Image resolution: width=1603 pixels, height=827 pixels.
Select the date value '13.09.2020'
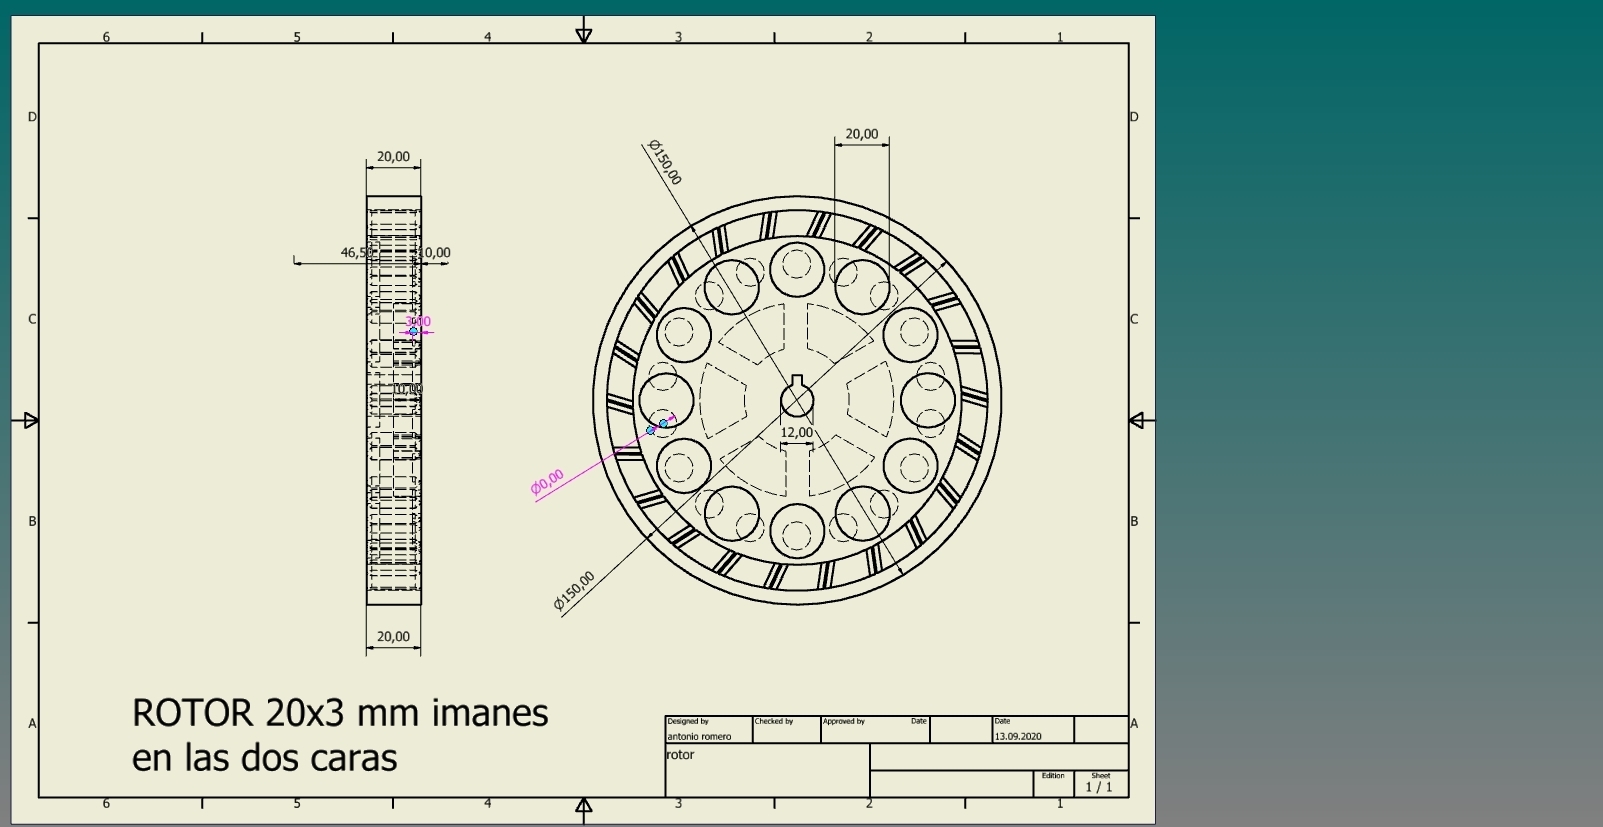coord(1018,736)
